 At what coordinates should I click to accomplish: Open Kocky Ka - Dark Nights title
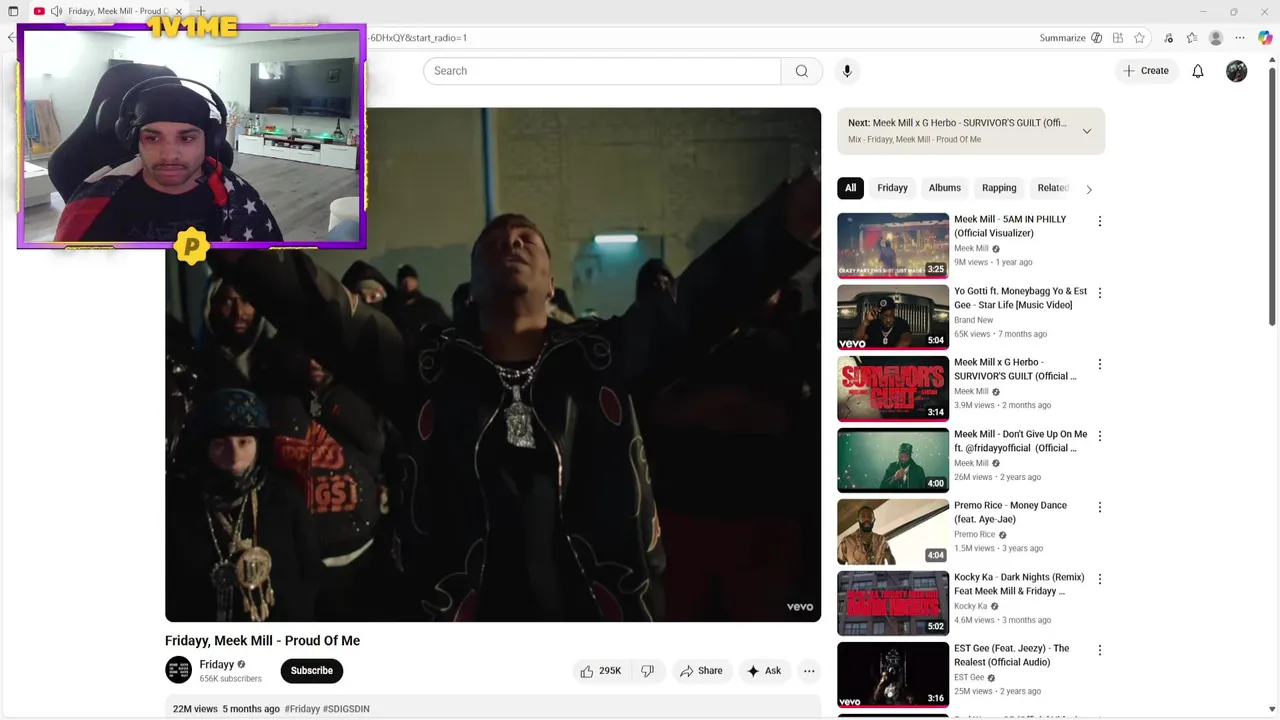coord(1019,584)
